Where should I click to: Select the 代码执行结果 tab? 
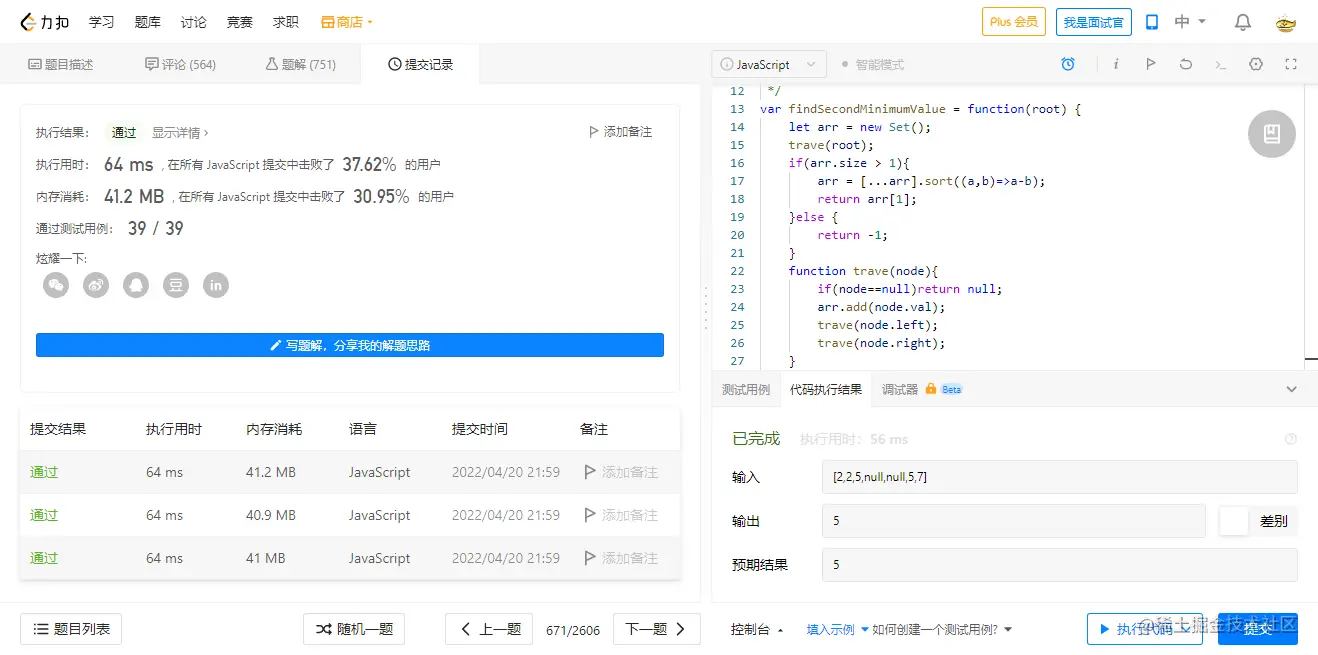(x=826, y=389)
